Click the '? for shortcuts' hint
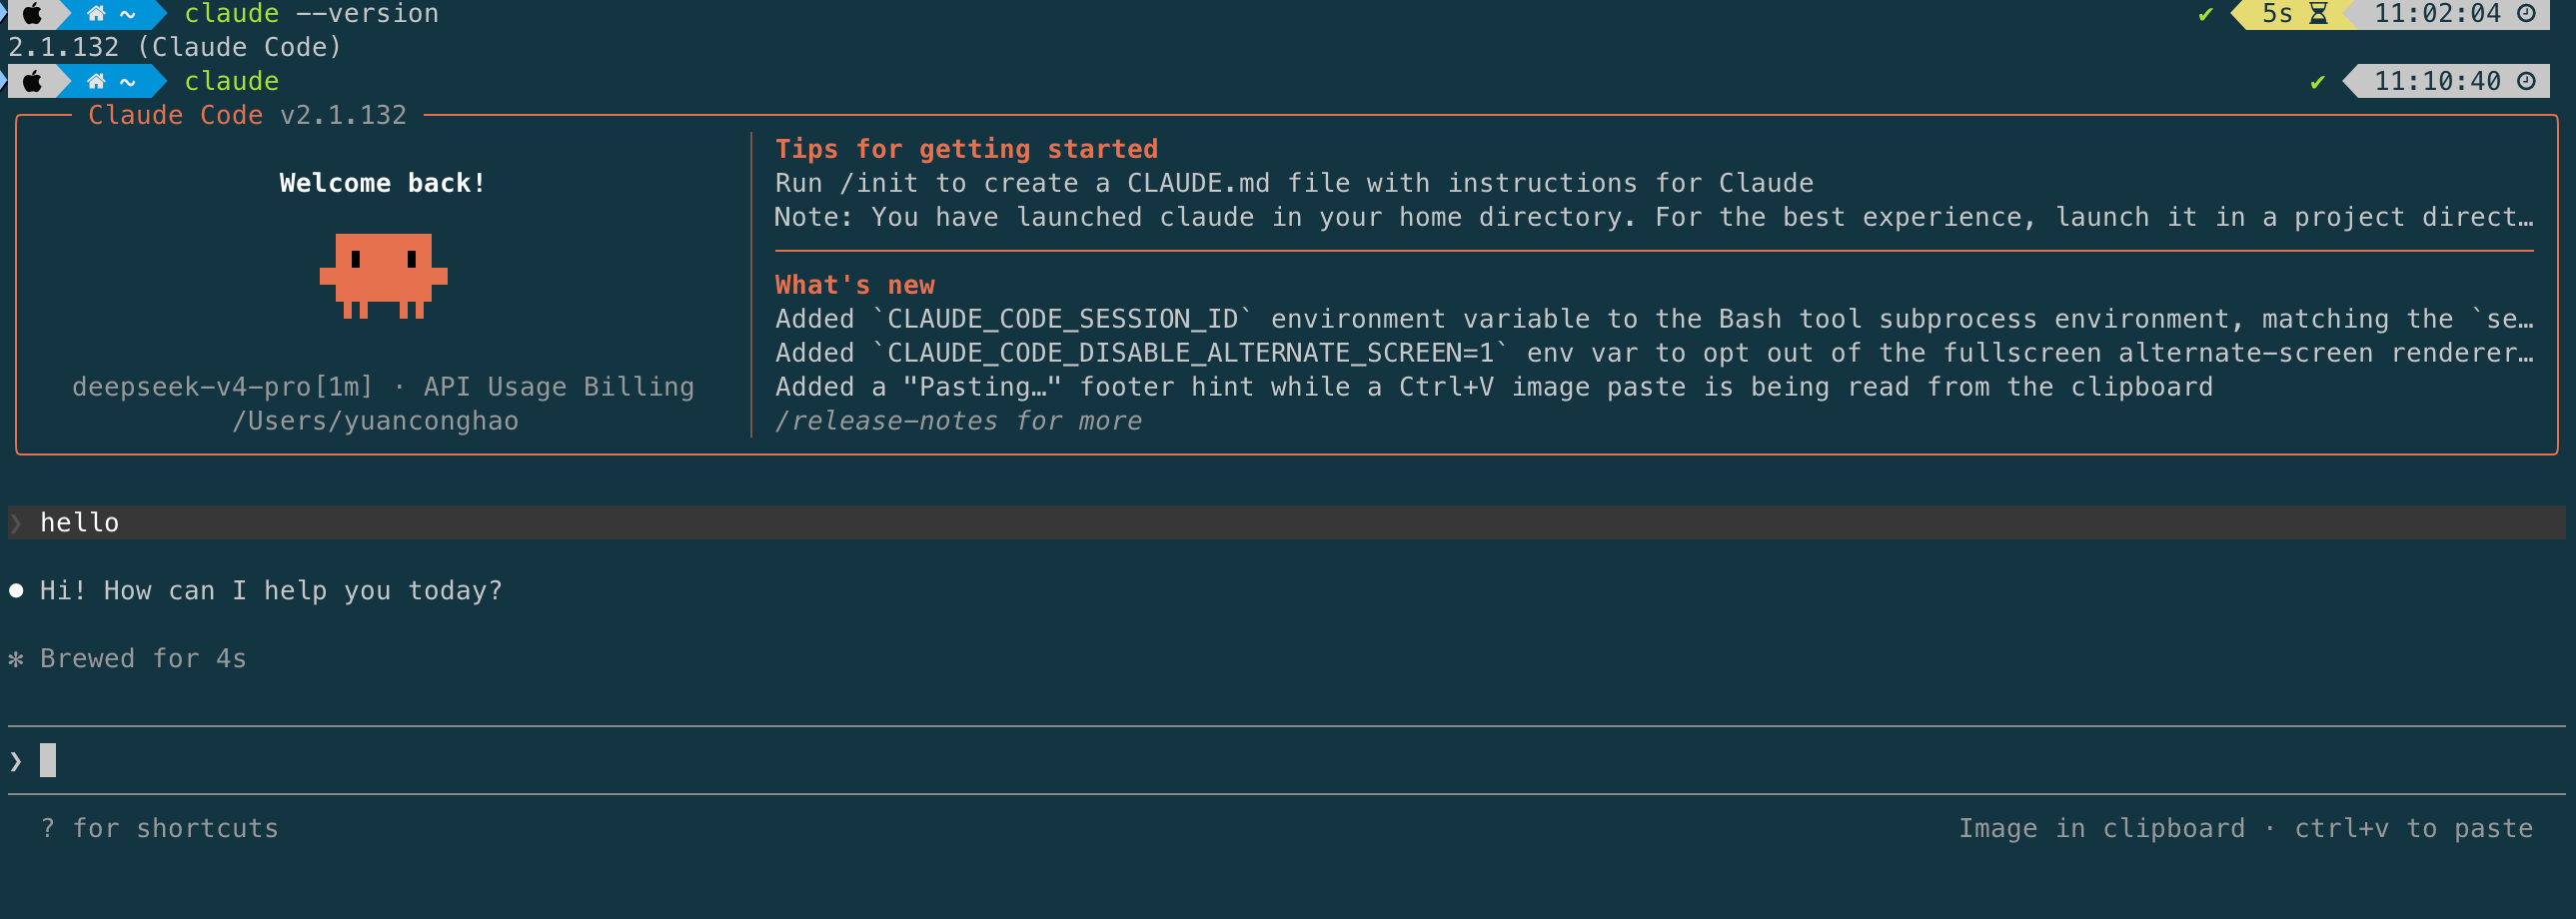 [x=160, y=828]
